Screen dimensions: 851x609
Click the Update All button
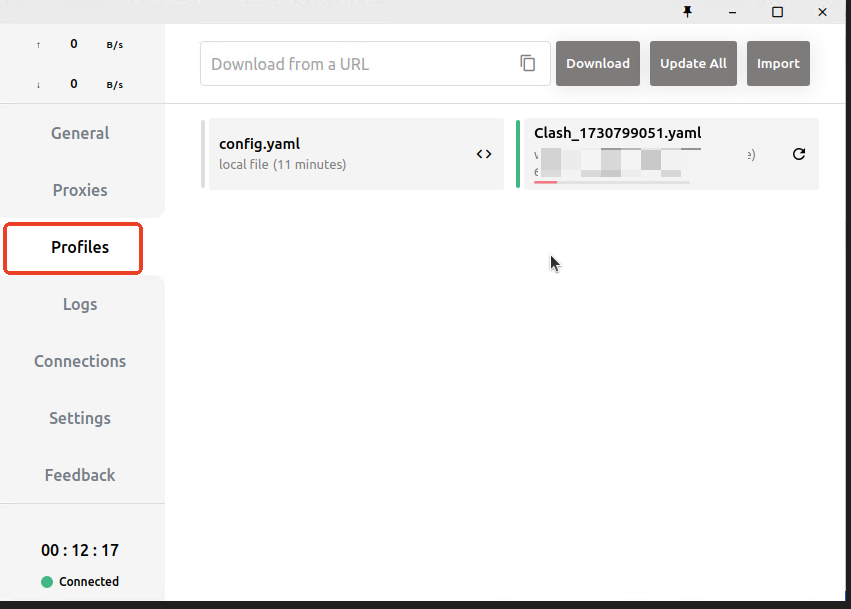click(693, 63)
